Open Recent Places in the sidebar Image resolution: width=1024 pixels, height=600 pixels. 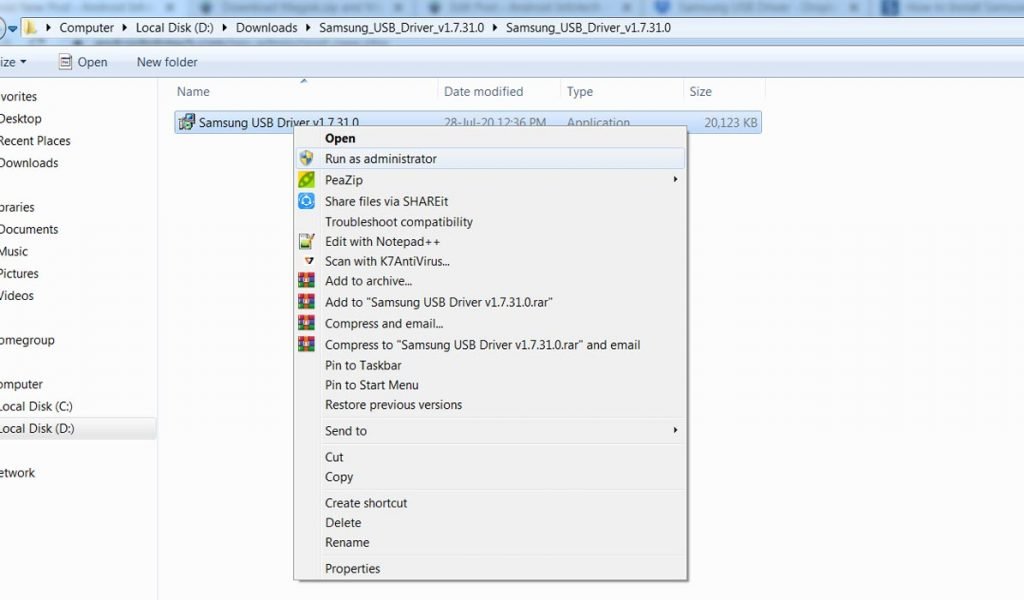point(35,141)
